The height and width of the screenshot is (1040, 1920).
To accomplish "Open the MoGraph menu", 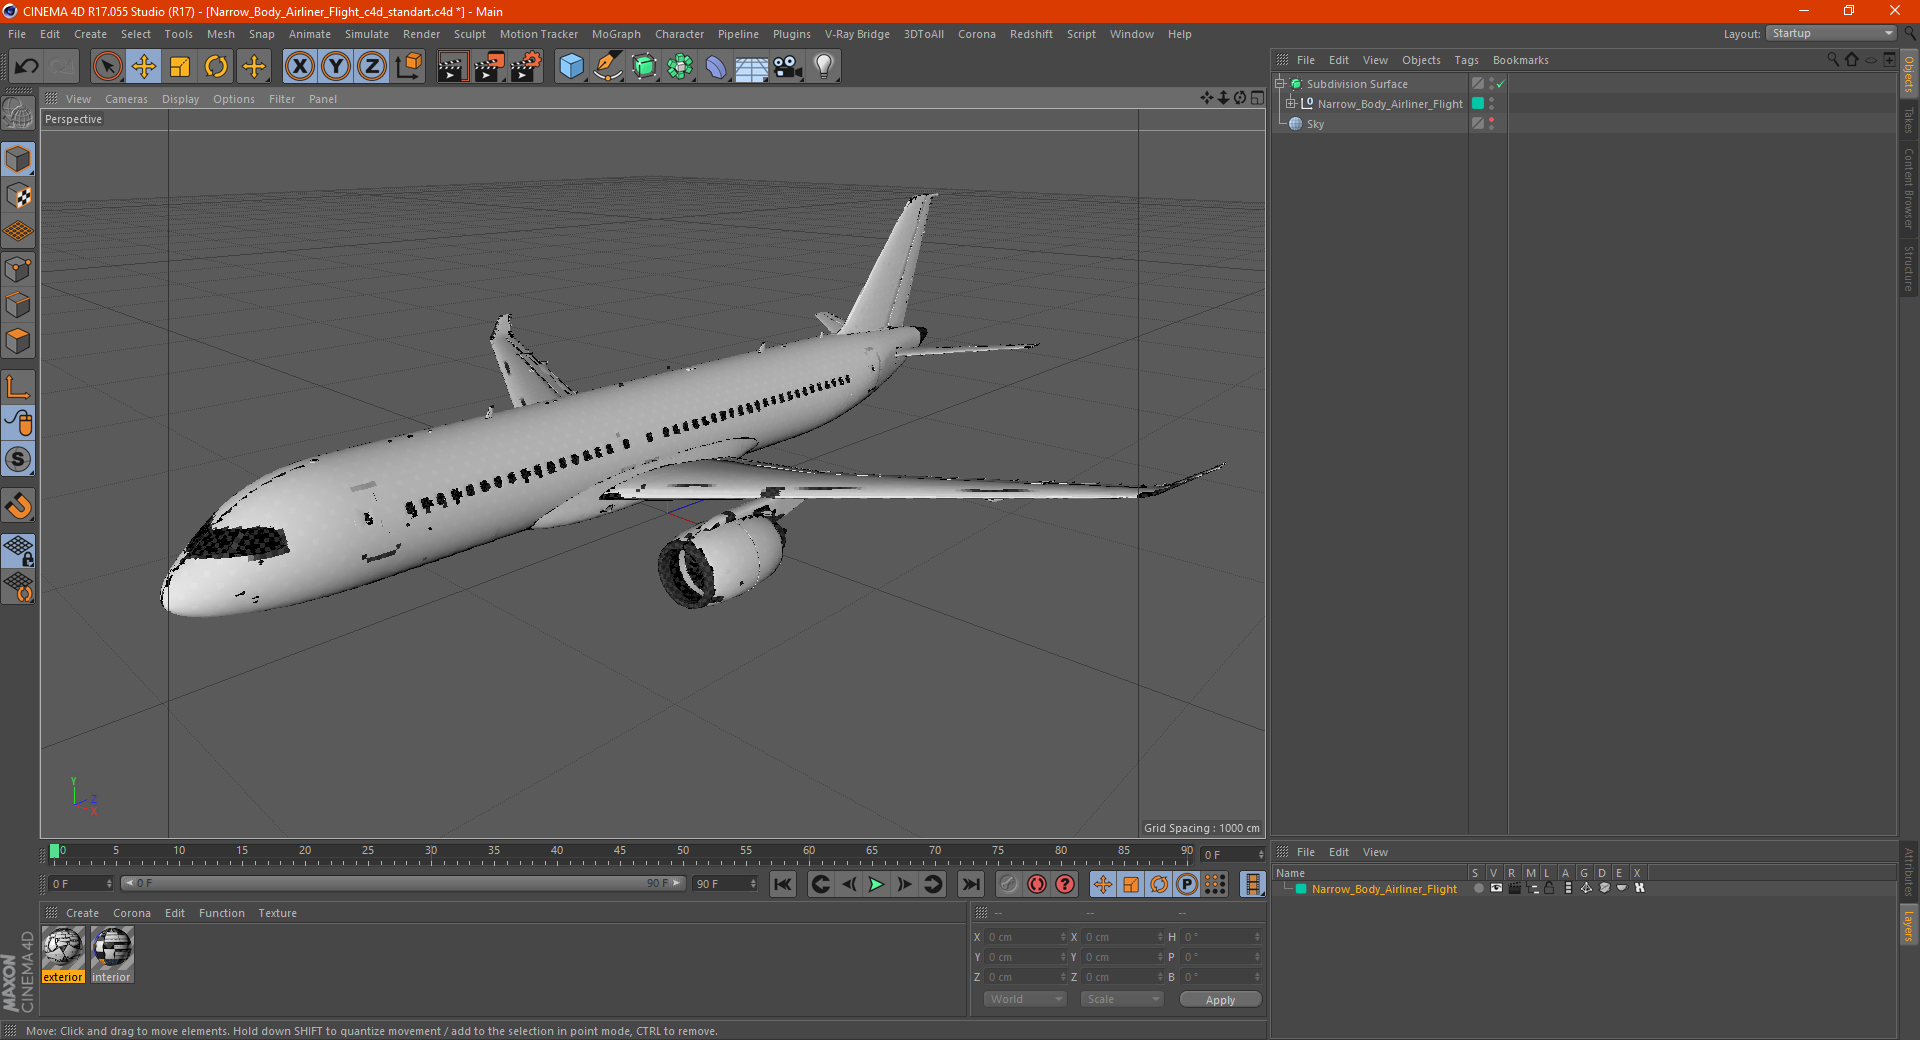I will [616, 34].
